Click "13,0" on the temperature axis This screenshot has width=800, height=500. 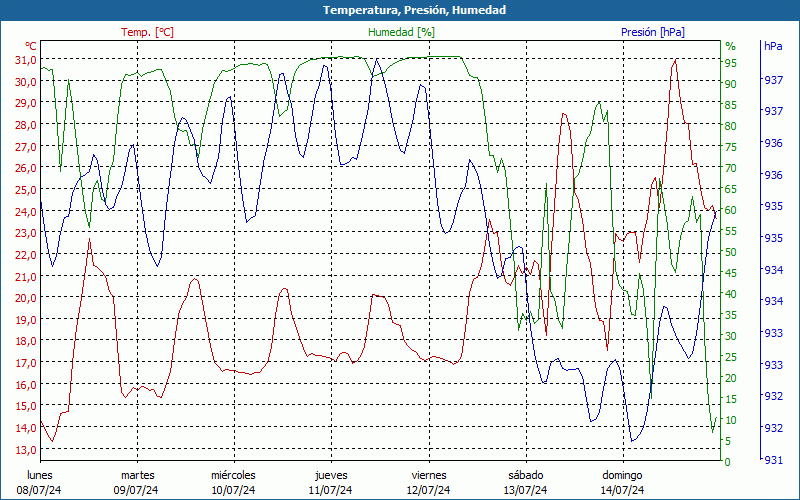click(26, 449)
